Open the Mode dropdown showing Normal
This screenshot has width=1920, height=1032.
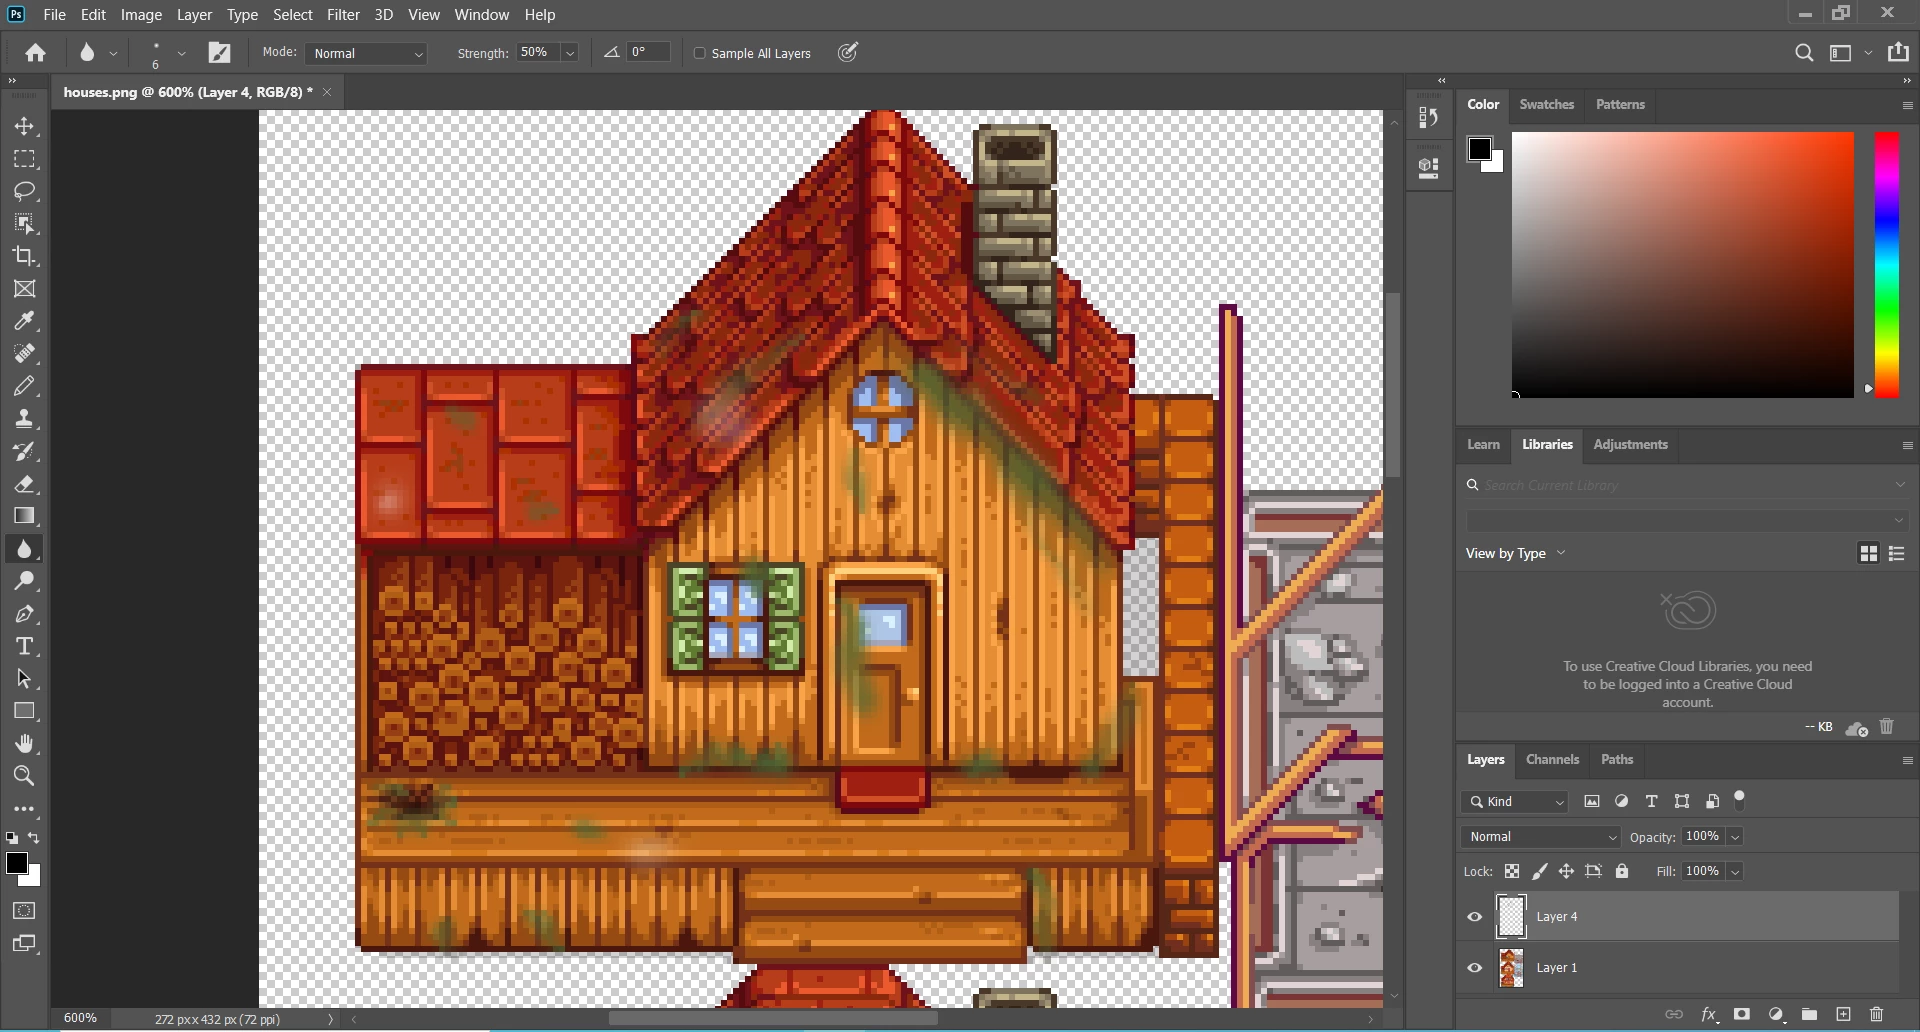pos(367,53)
